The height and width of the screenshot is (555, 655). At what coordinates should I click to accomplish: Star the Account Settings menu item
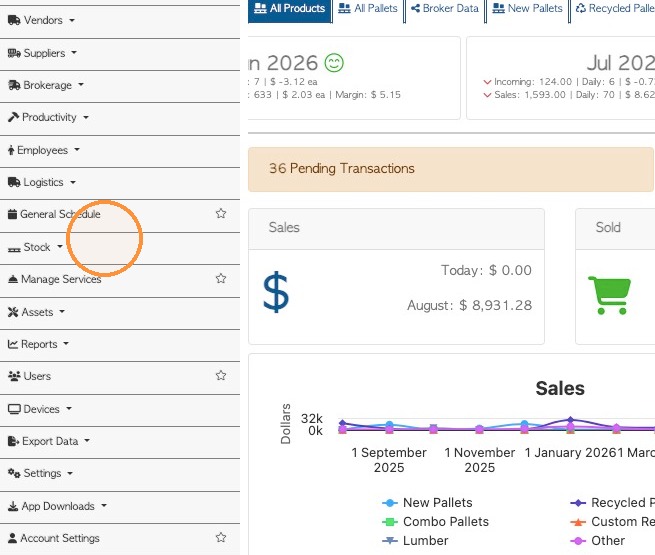(x=221, y=537)
